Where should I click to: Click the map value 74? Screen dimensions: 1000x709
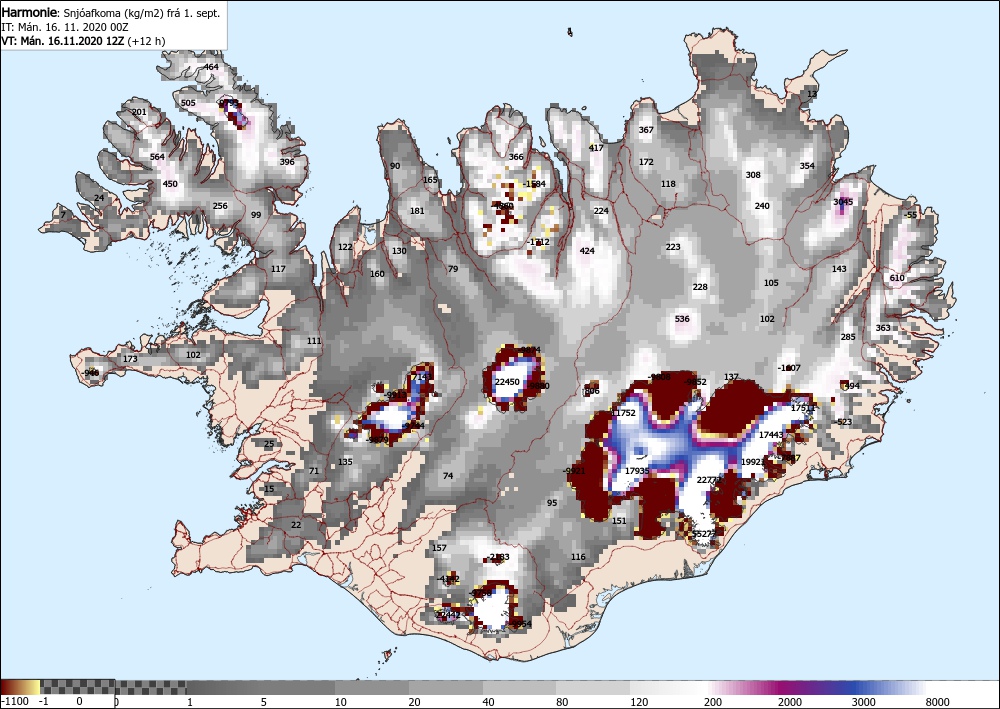448,476
